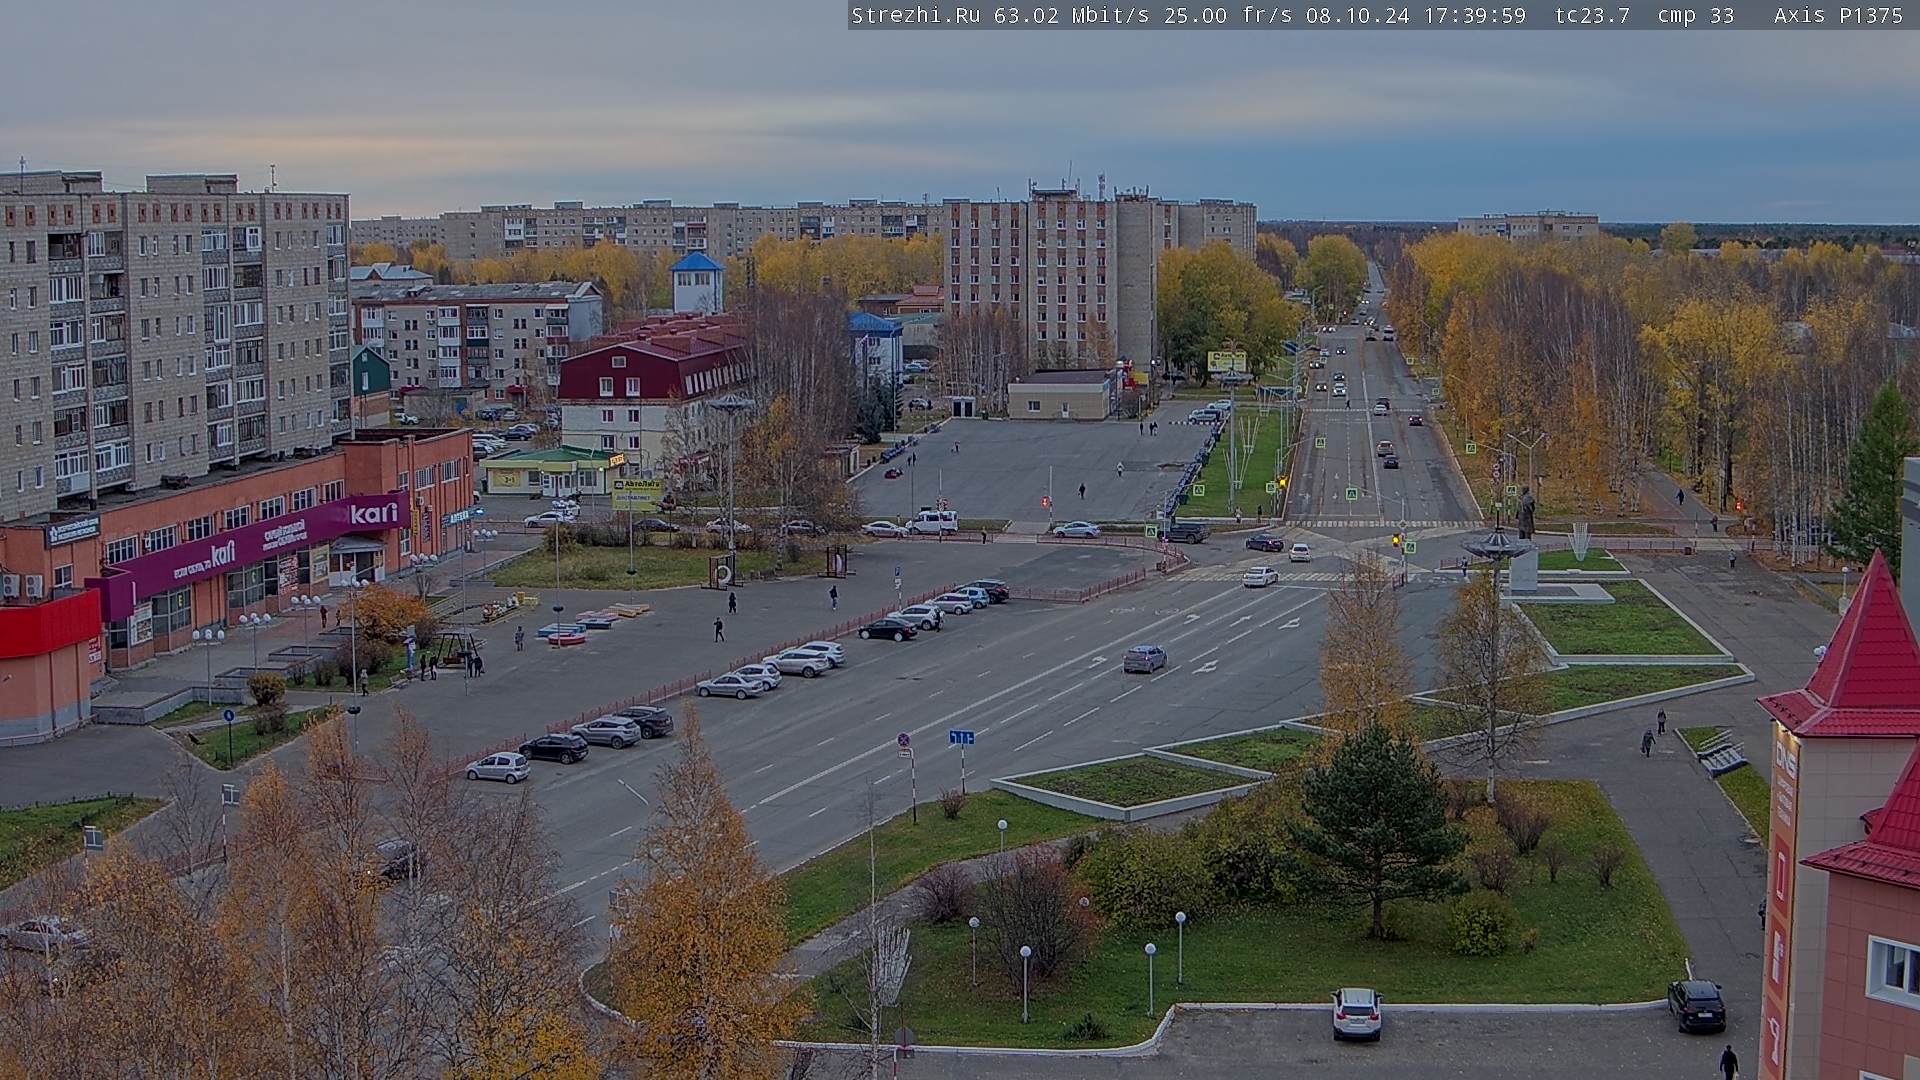This screenshot has width=1920, height=1080.
Task: Select the time stamp 17:39:59
Action: coord(1475,16)
